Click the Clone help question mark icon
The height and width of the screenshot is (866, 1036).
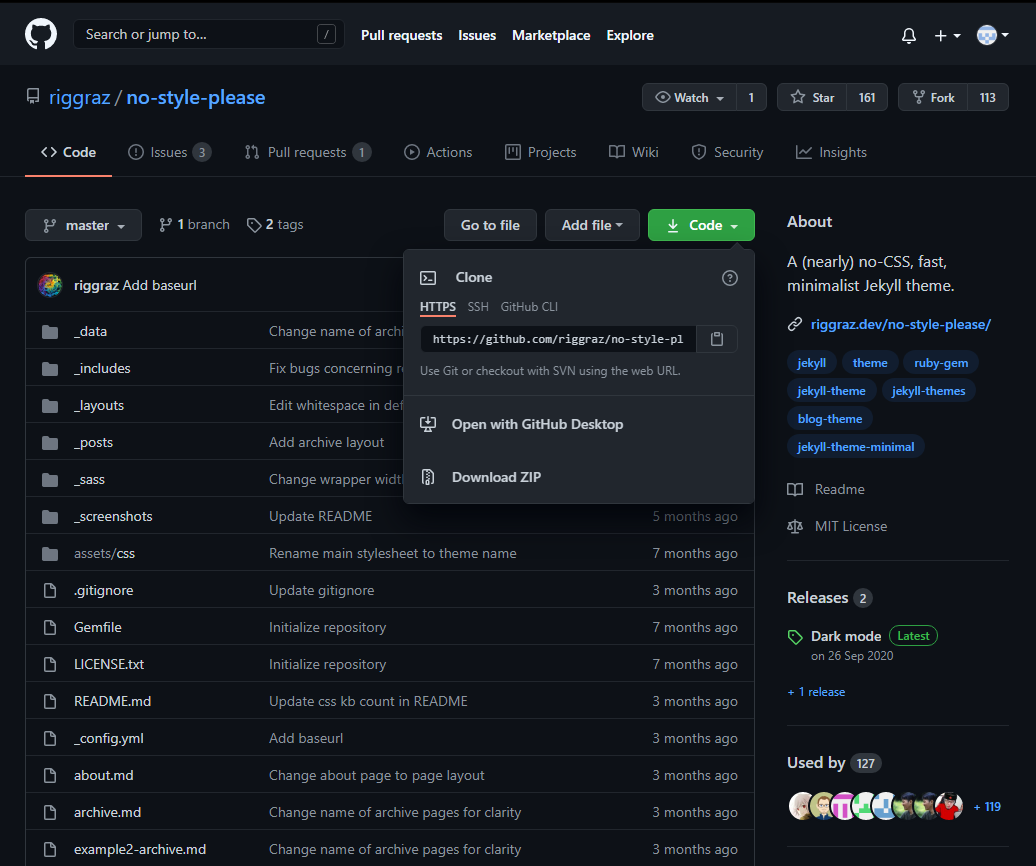729,278
